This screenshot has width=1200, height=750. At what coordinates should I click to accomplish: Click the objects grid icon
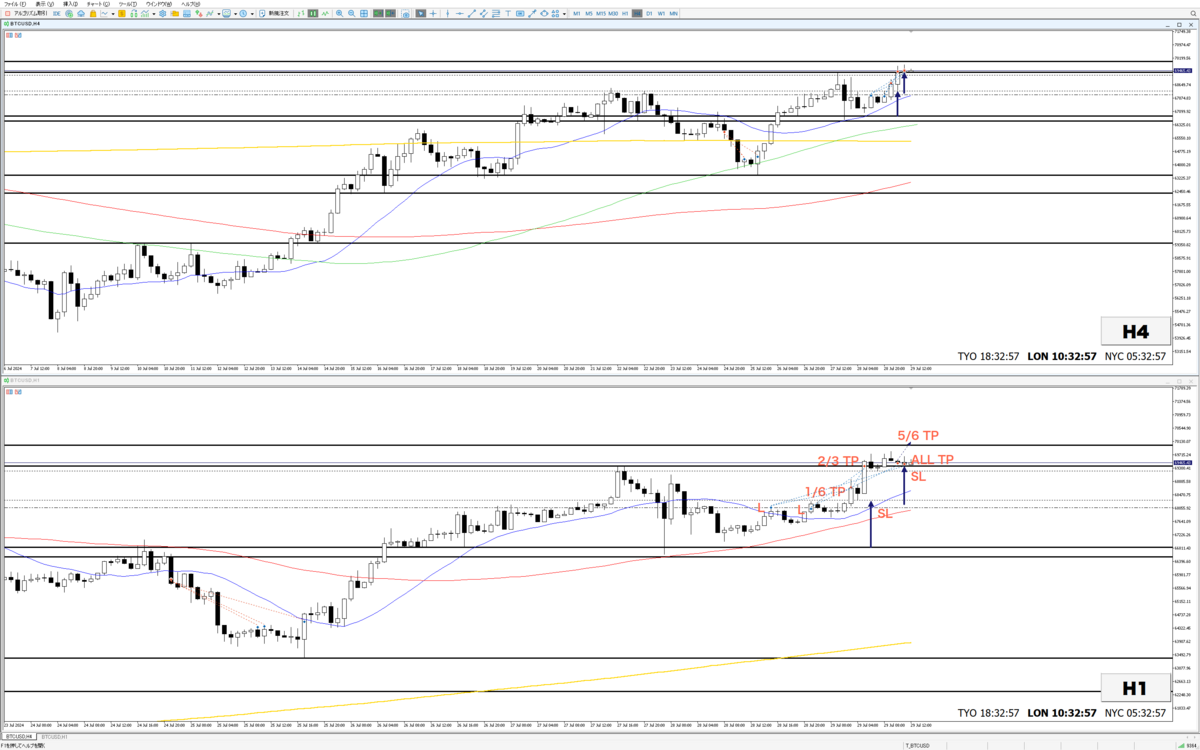pyautogui.click(x=556, y=13)
